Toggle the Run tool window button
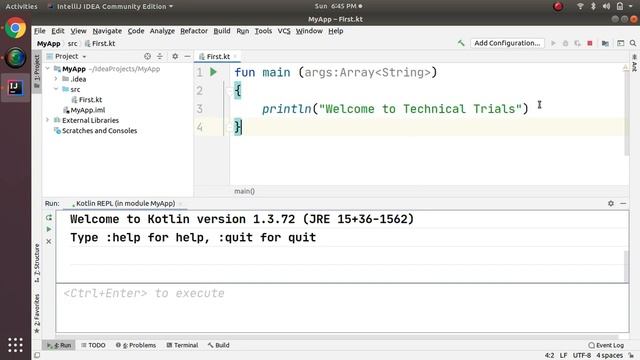This screenshot has width=640, height=360. coord(60,345)
